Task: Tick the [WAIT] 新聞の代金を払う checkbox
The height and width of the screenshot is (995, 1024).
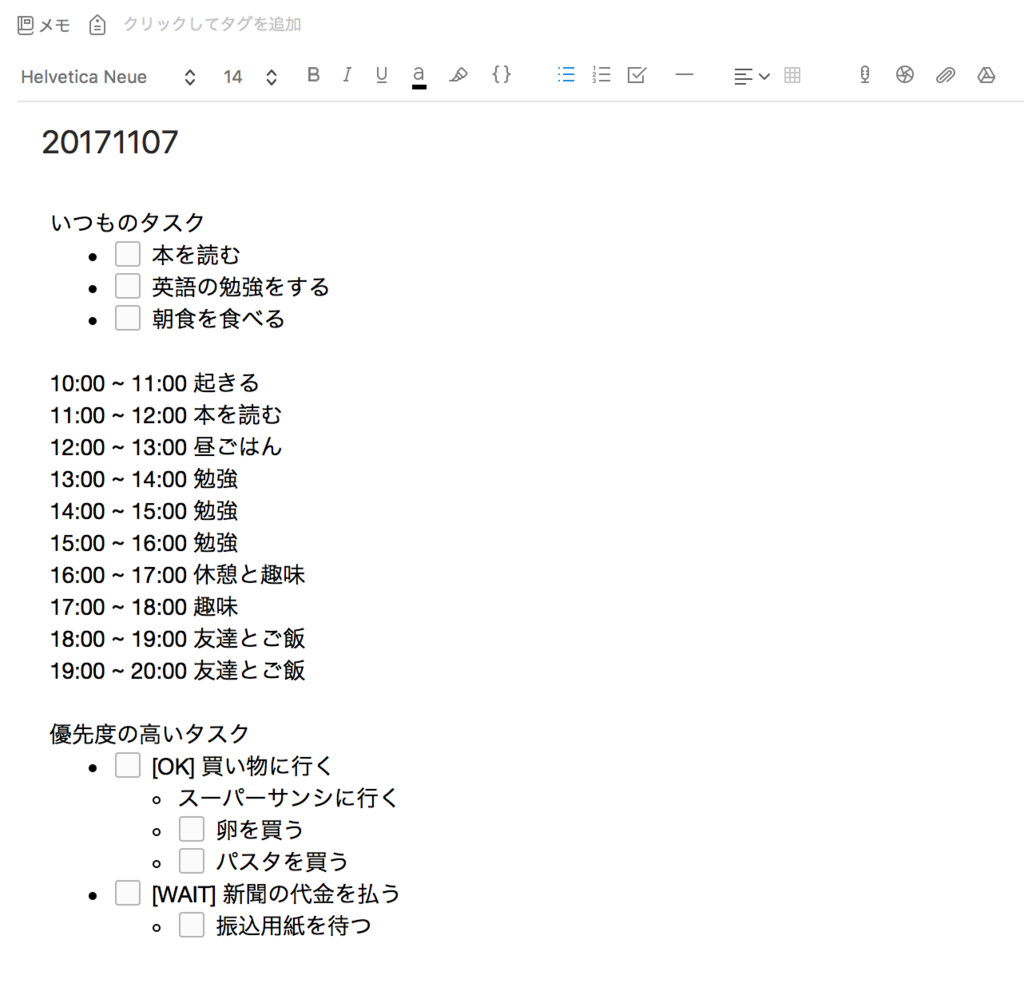Action: pyautogui.click(x=127, y=892)
